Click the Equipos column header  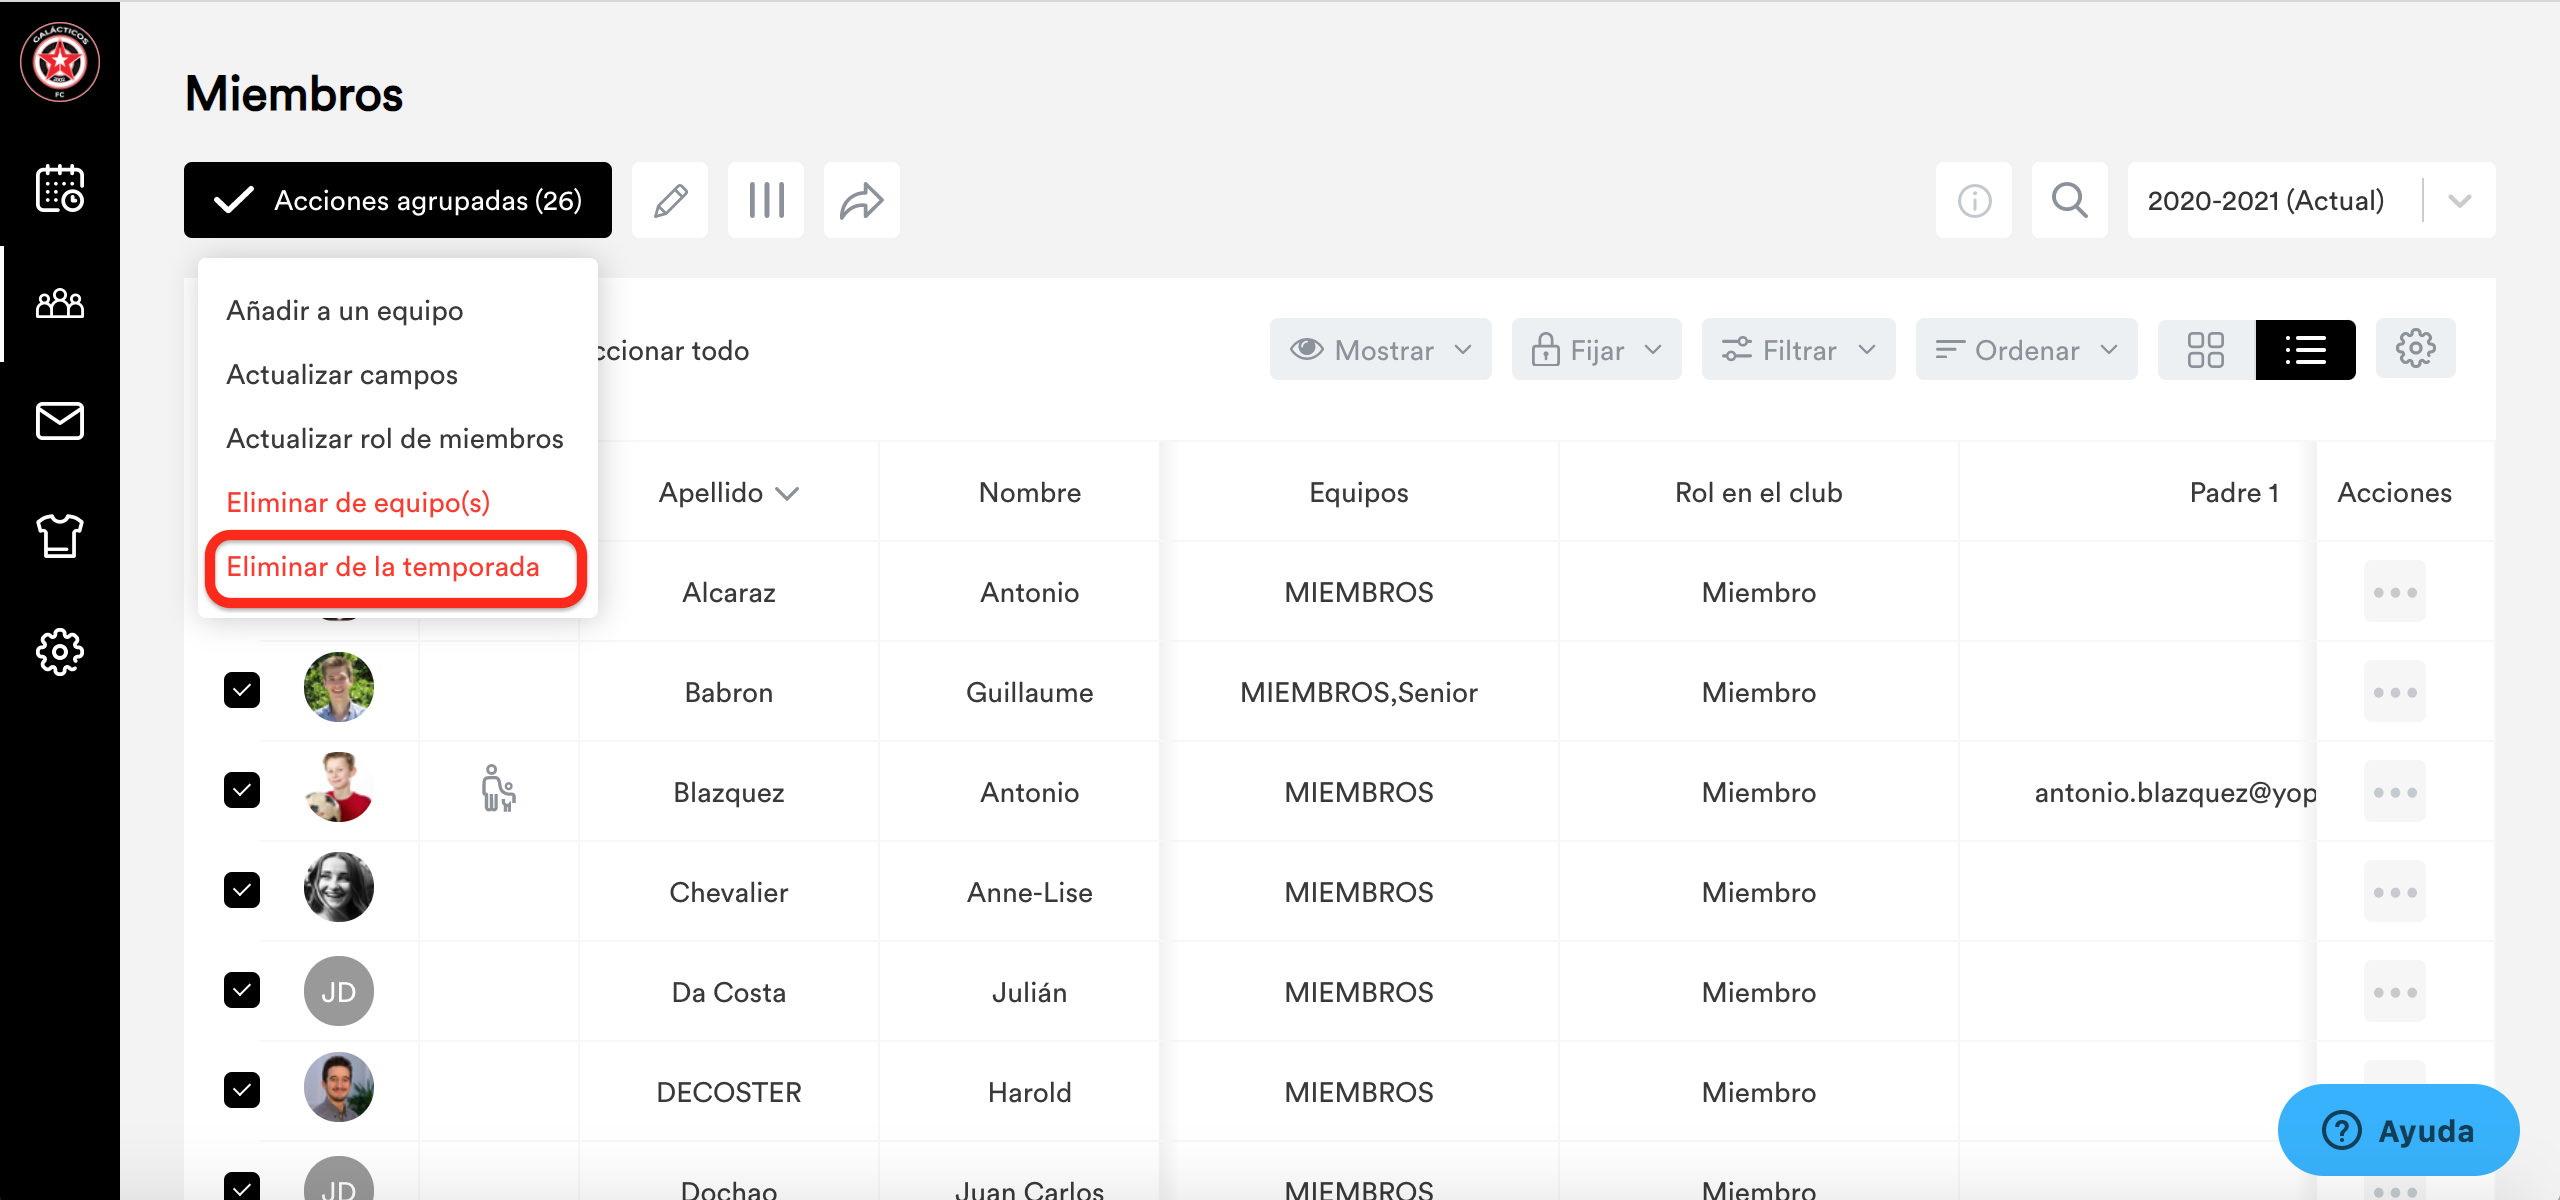coord(1359,493)
